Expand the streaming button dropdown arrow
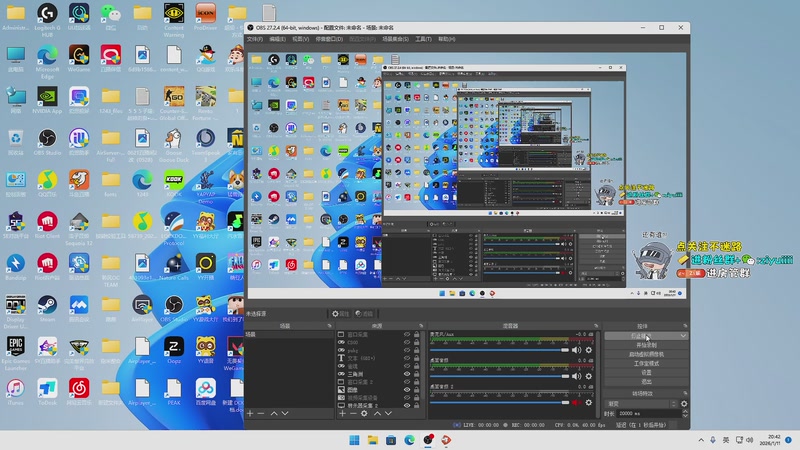Image resolution: width=800 pixels, height=450 pixels. click(x=683, y=336)
